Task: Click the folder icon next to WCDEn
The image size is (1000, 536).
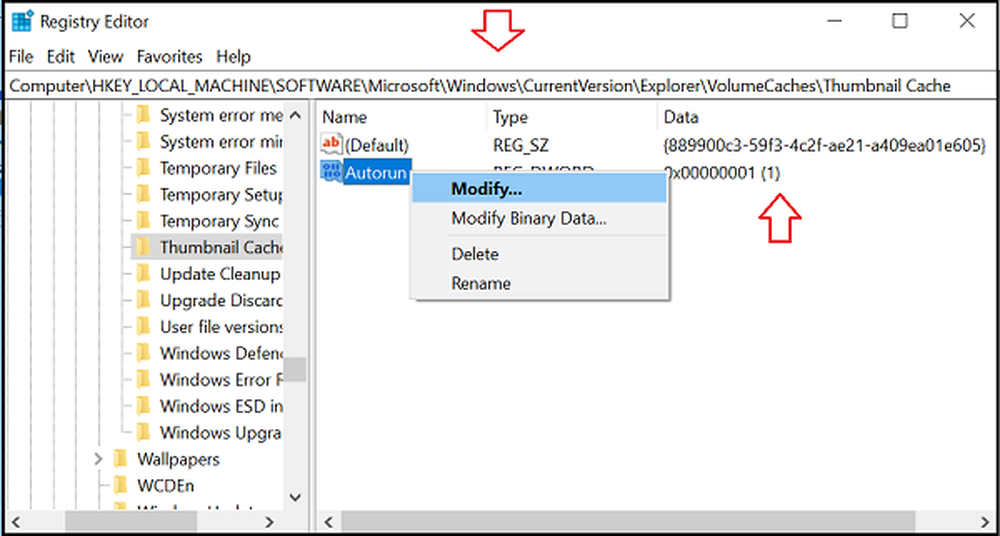Action: pyautogui.click(x=121, y=486)
